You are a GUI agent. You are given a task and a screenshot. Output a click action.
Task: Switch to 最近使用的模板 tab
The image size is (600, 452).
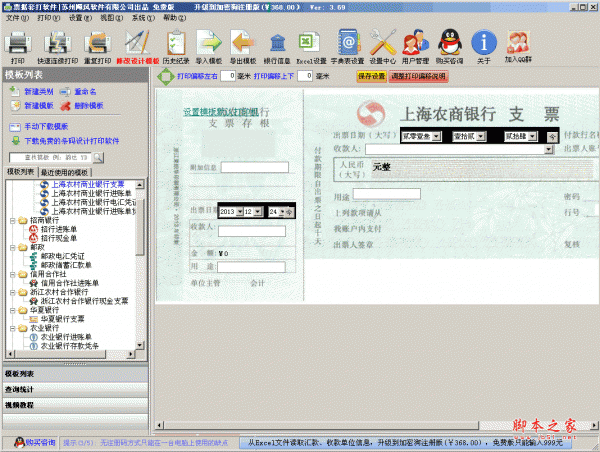click(x=64, y=172)
